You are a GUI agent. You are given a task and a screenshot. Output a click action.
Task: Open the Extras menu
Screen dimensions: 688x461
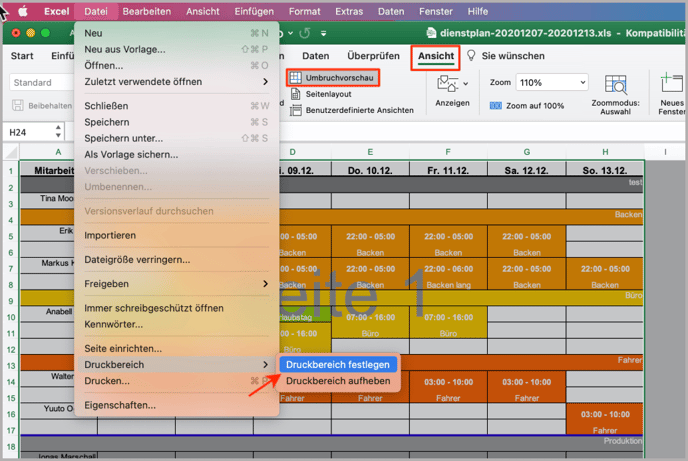(x=349, y=11)
